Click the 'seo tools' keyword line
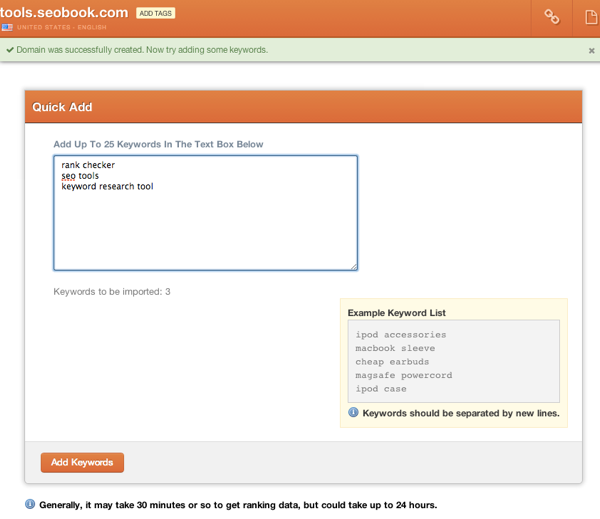The width and height of the screenshot is (600, 519). [80, 176]
